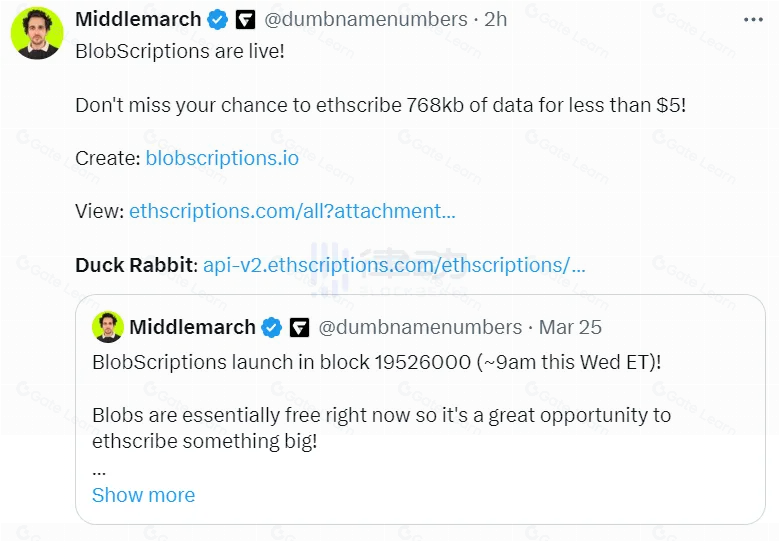This screenshot has width=779, height=541.
Task: Click the main tweet's profile avatar
Action: 37,32
